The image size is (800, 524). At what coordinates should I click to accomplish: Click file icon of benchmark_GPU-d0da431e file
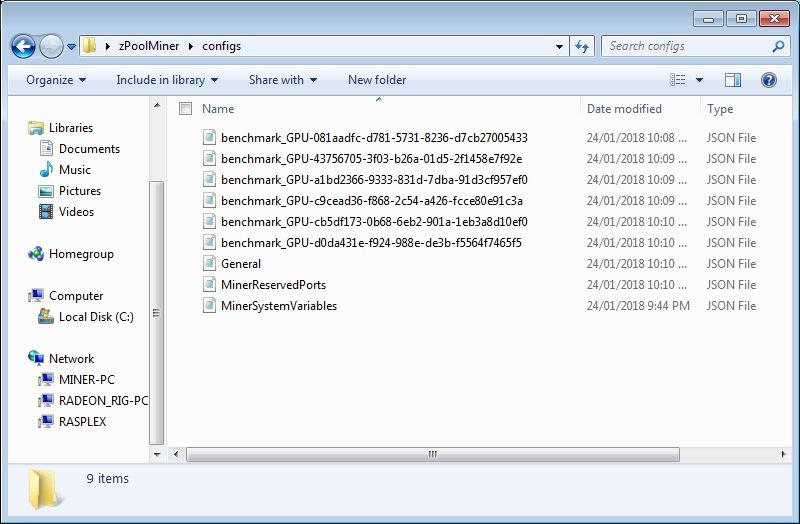[x=209, y=242]
